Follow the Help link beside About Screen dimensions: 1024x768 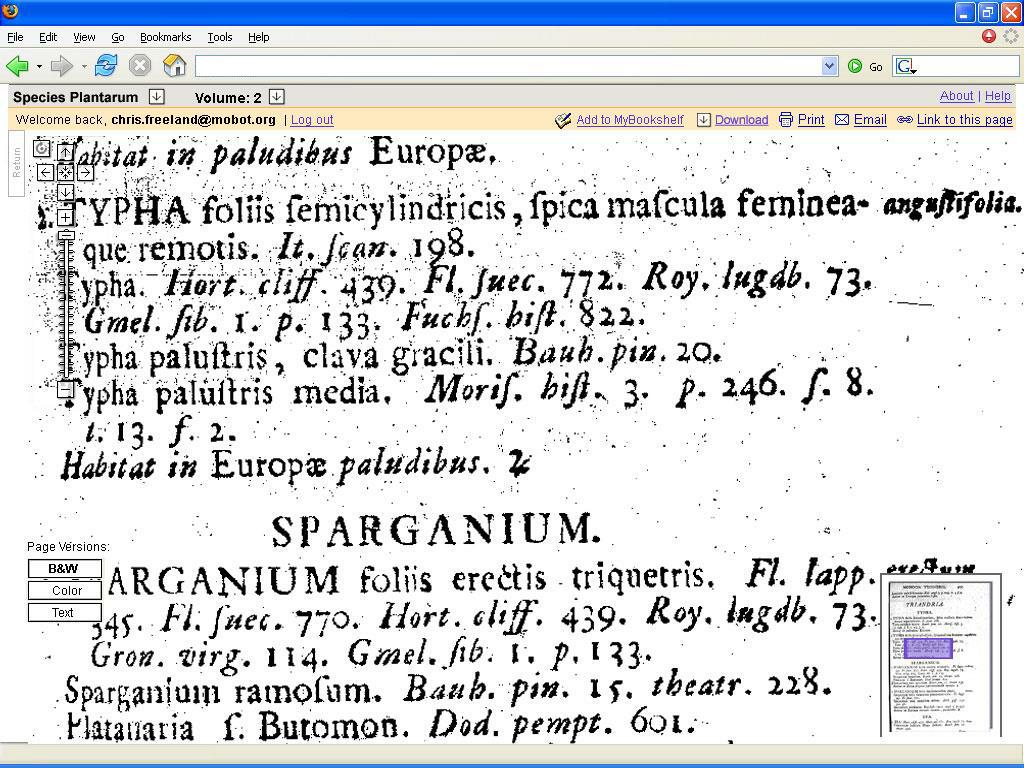tap(997, 96)
